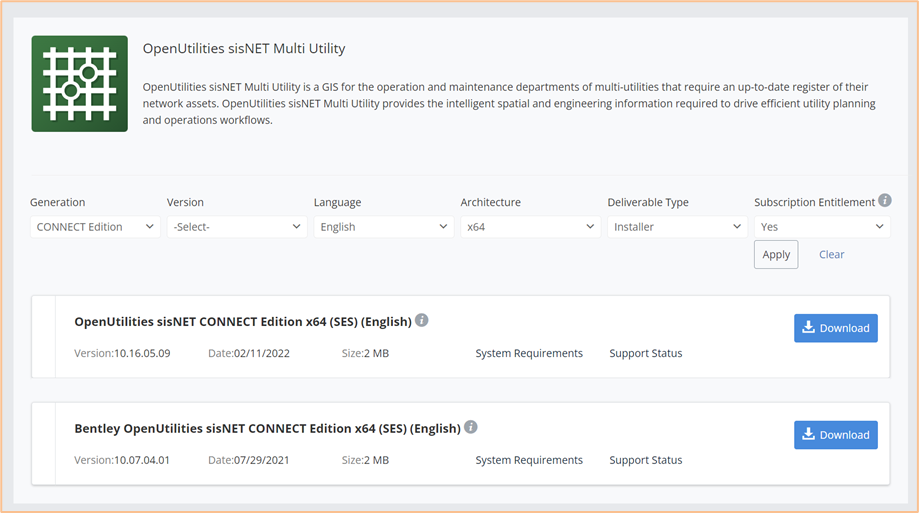Open the Generation dropdown showing CONNECT Edition
The height and width of the screenshot is (513, 919).
pyautogui.click(x=95, y=227)
